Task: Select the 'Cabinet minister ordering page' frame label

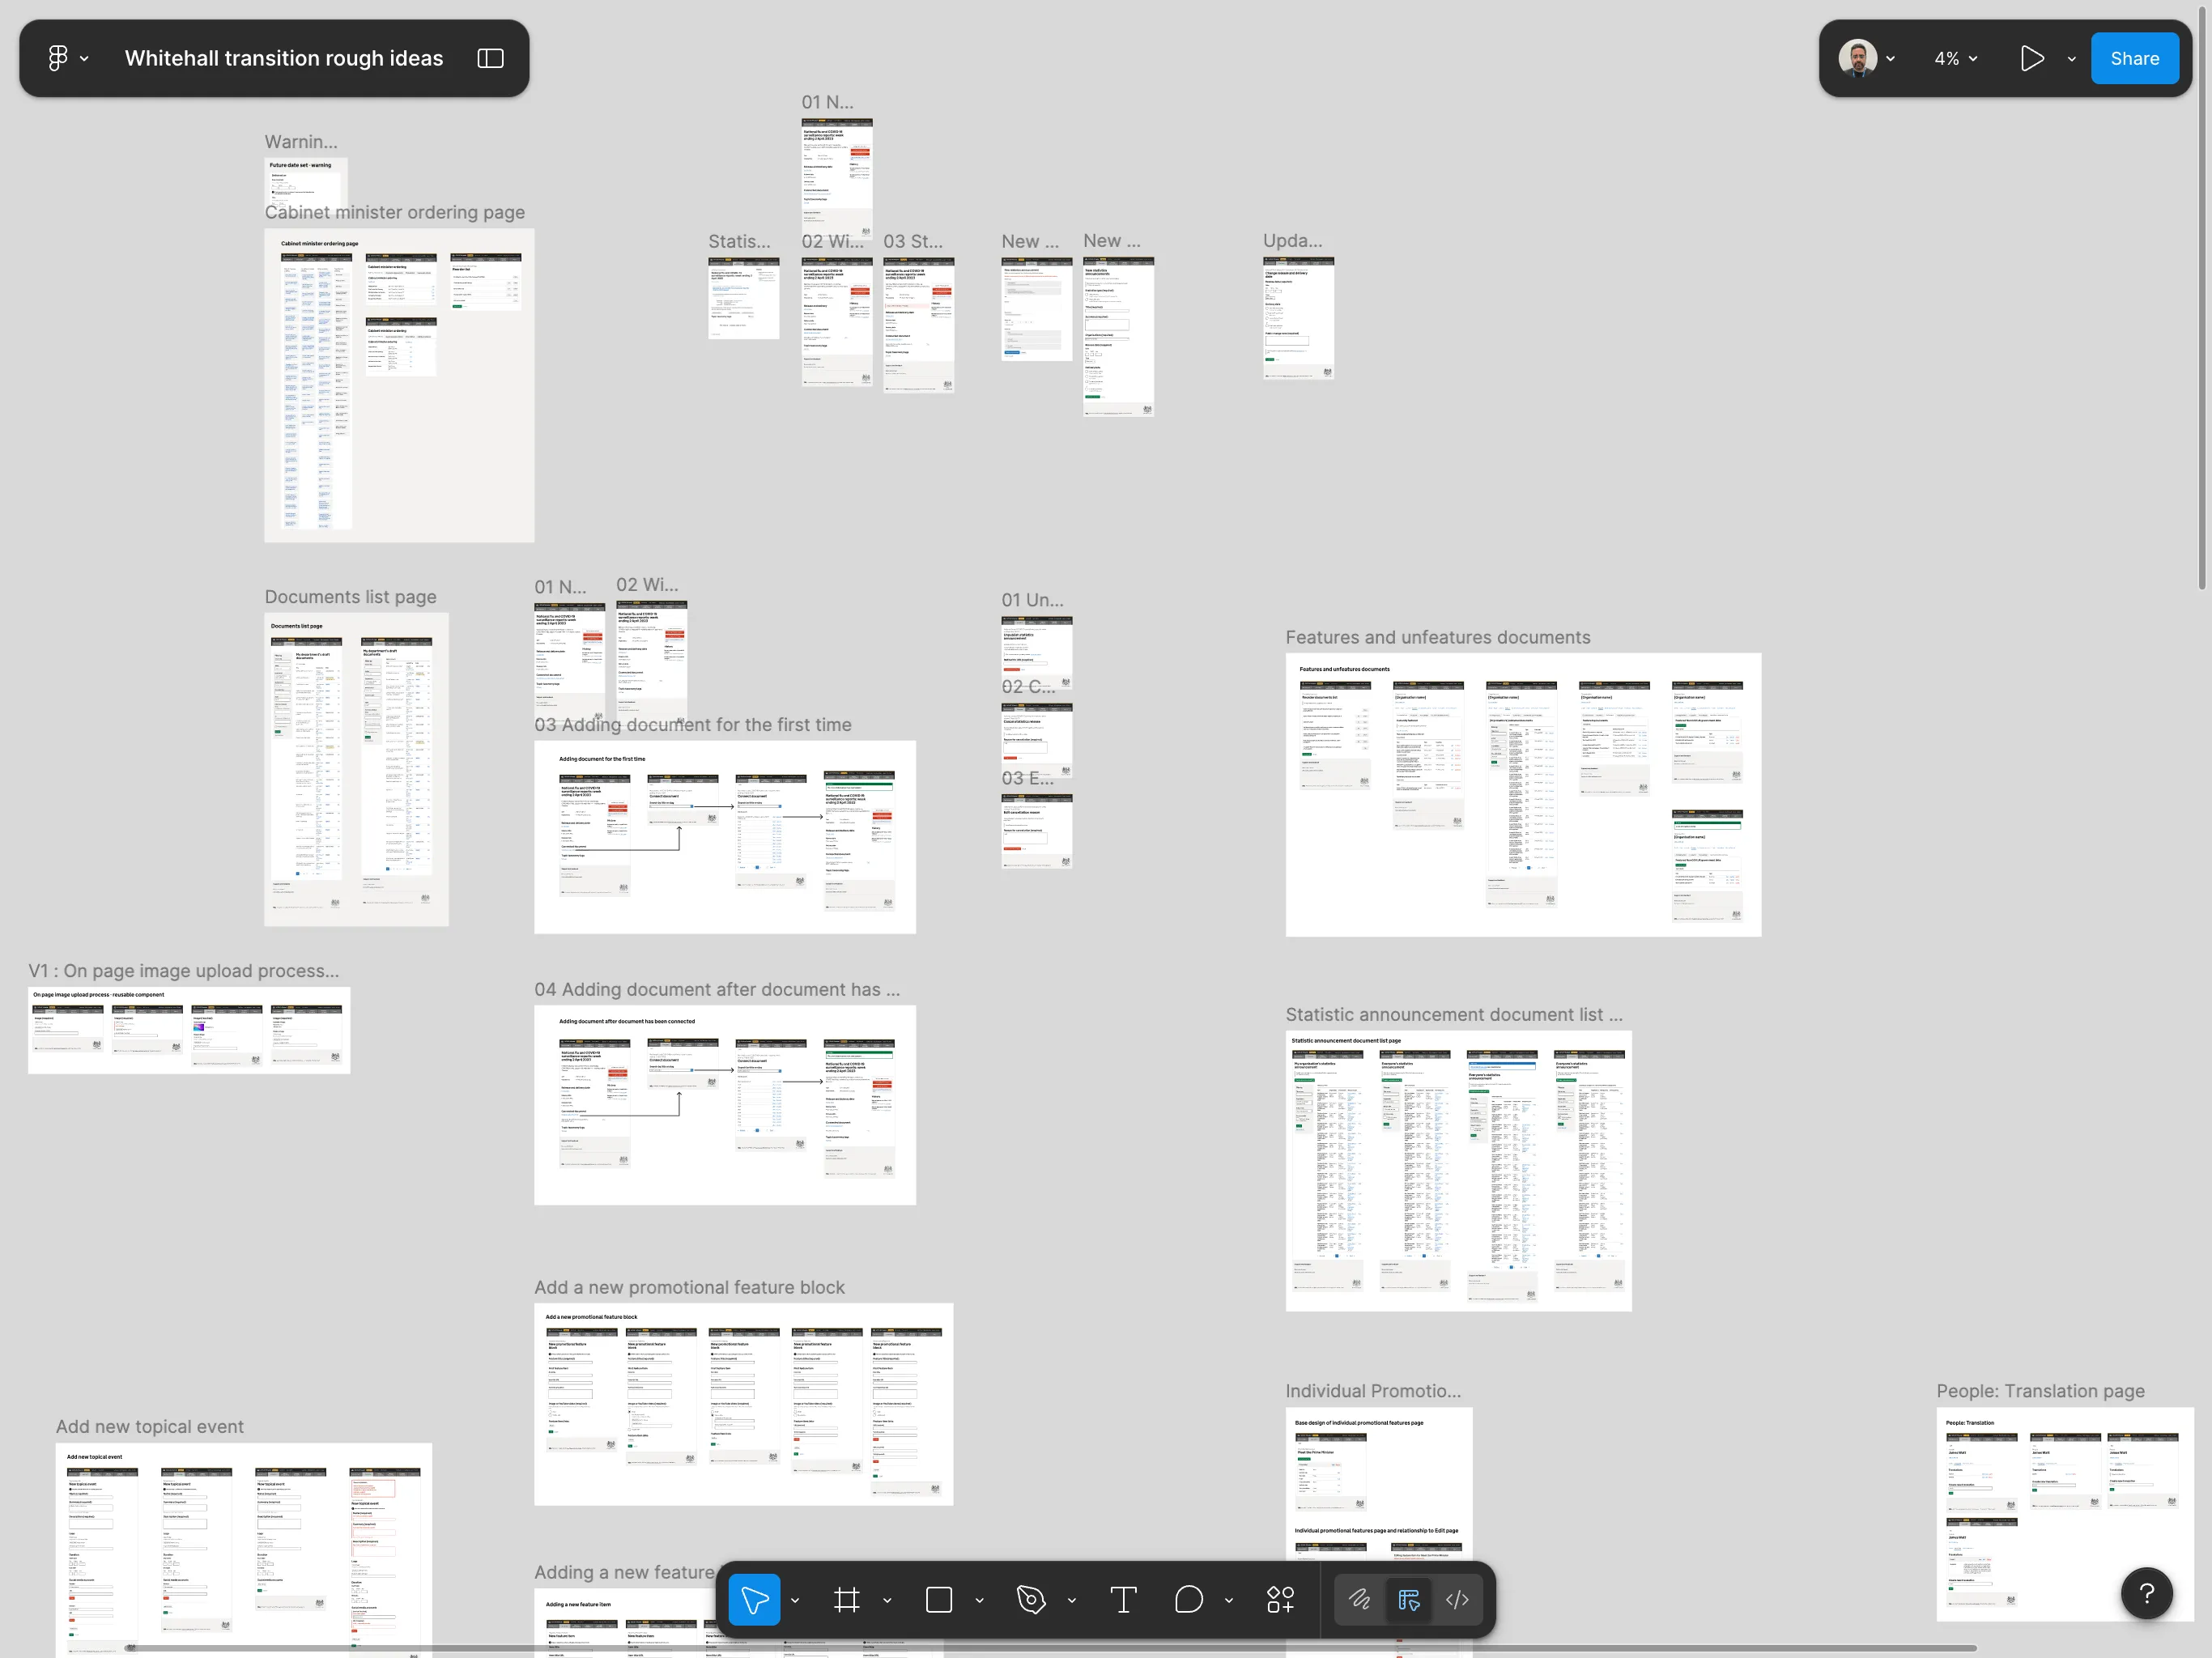Action: pos(394,212)
